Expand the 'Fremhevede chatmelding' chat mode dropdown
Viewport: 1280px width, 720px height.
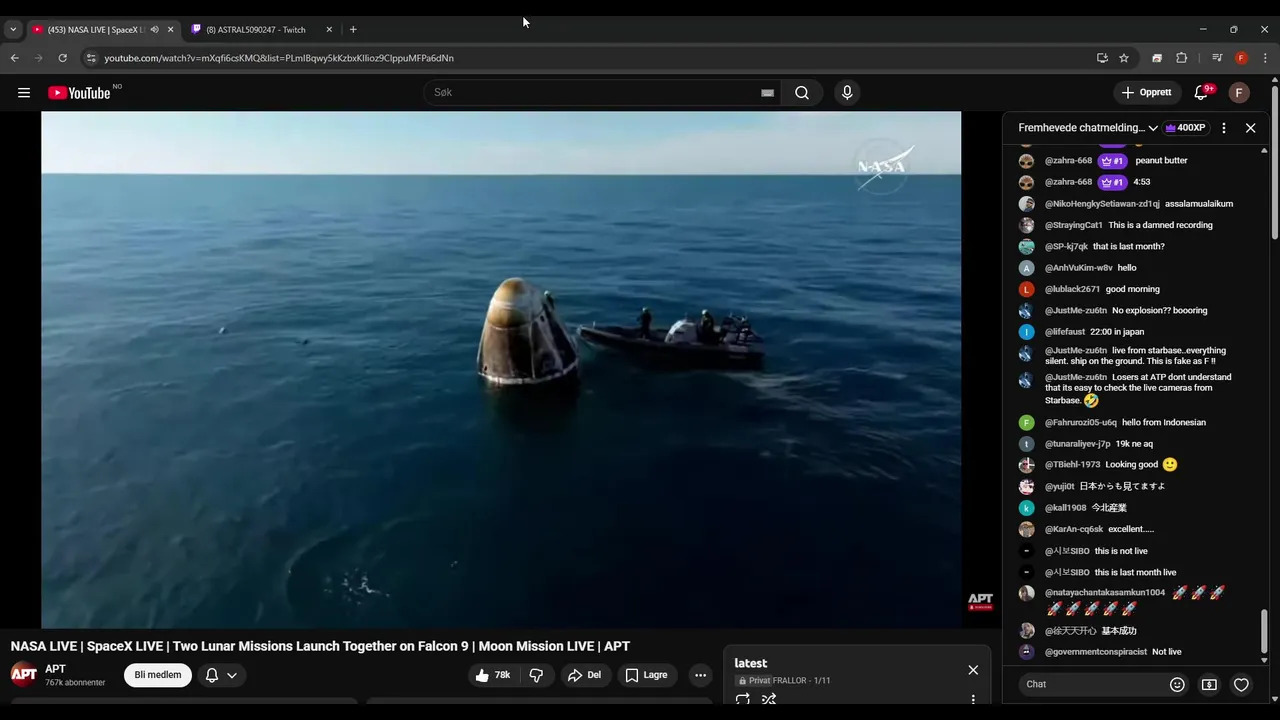click(1088, 128)
